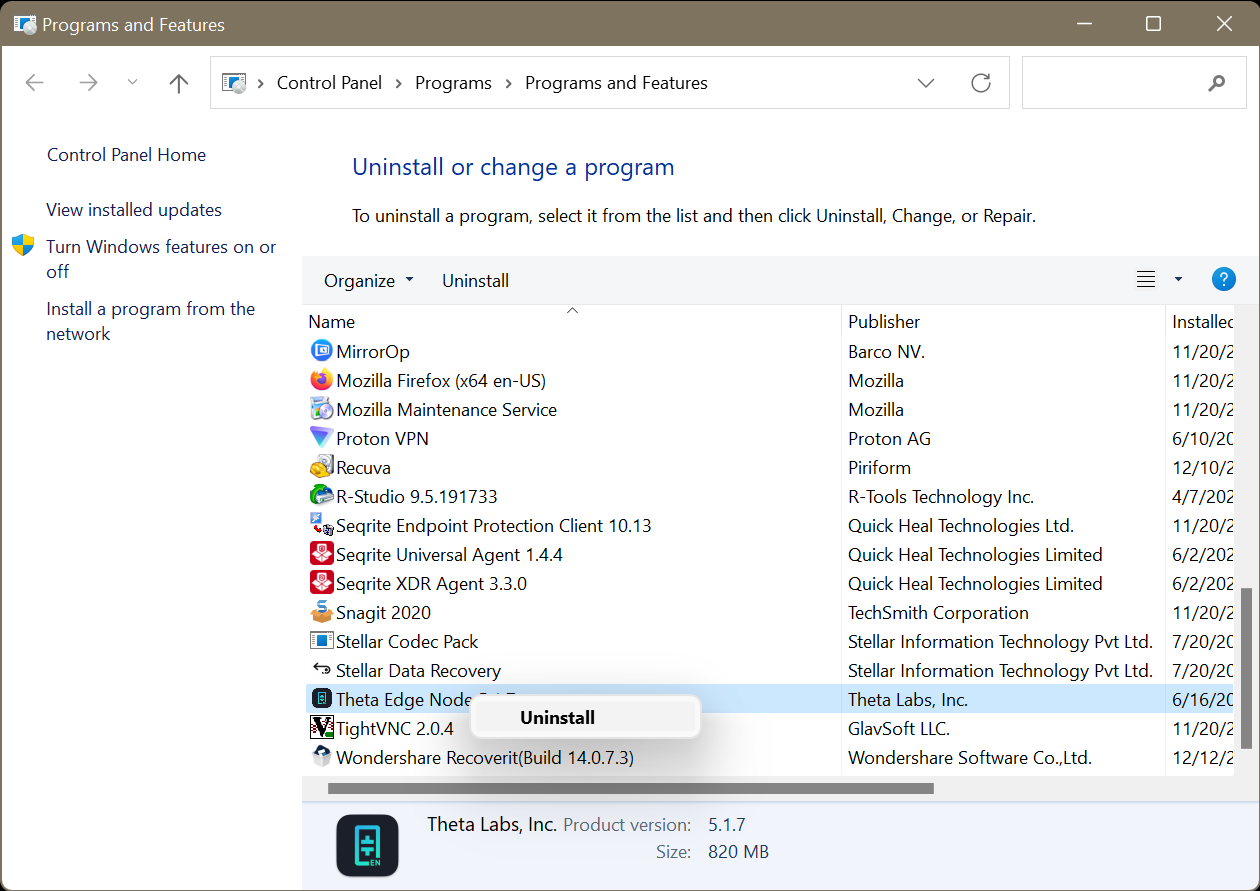Click the view layout icon
Viewport: 1260px width, 891px height.
pyautogui.click(x=1146, y=280)
